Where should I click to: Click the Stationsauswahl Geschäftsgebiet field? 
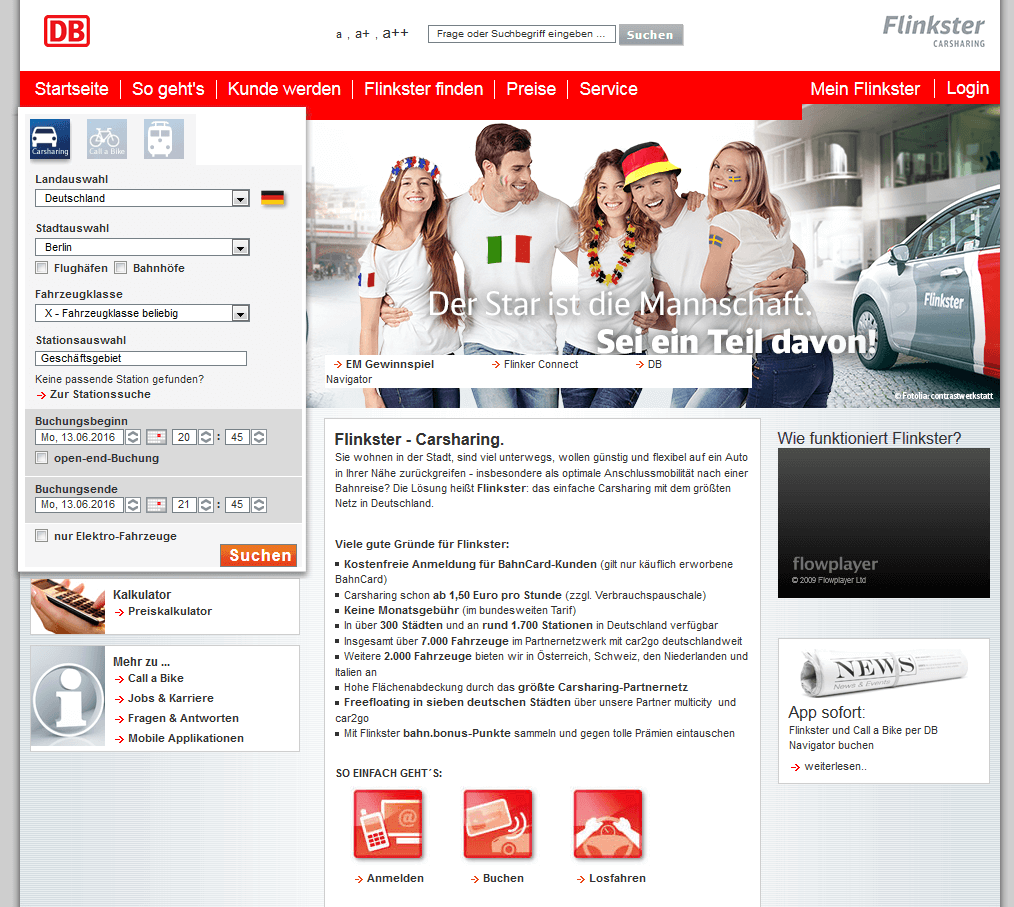coord(141,359)
